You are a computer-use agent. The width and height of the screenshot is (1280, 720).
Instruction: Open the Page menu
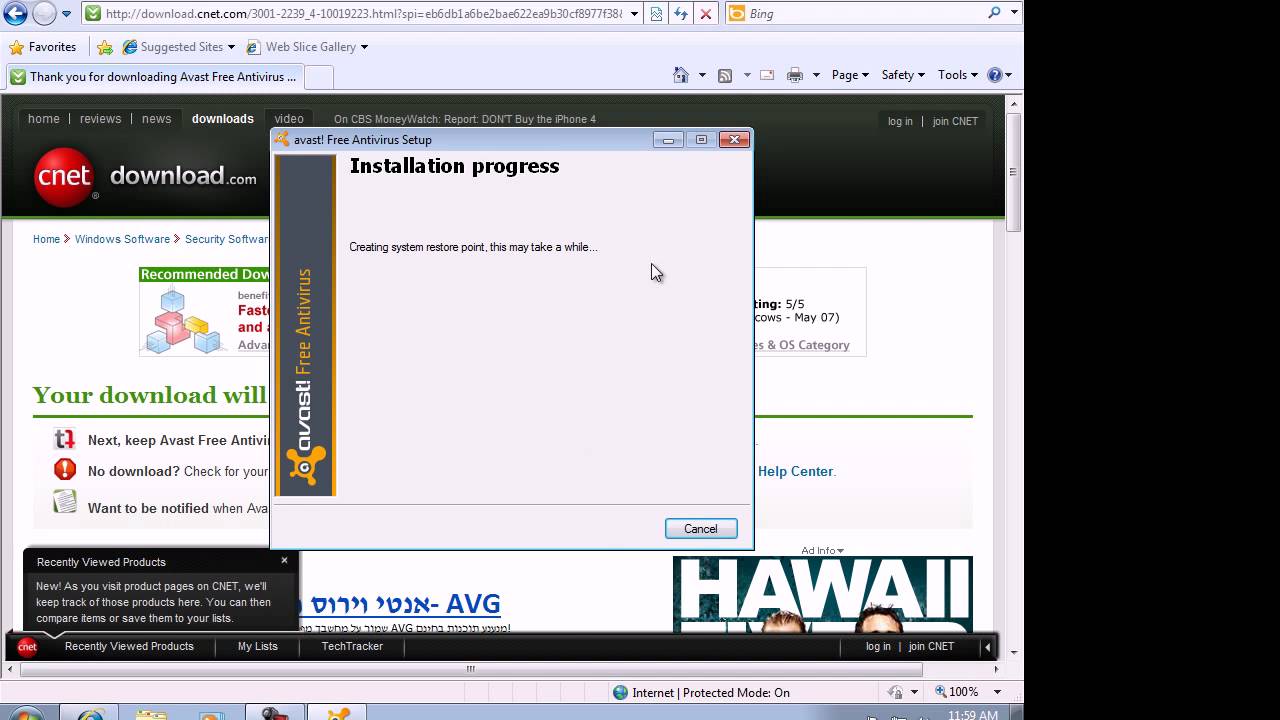point(850,75)
